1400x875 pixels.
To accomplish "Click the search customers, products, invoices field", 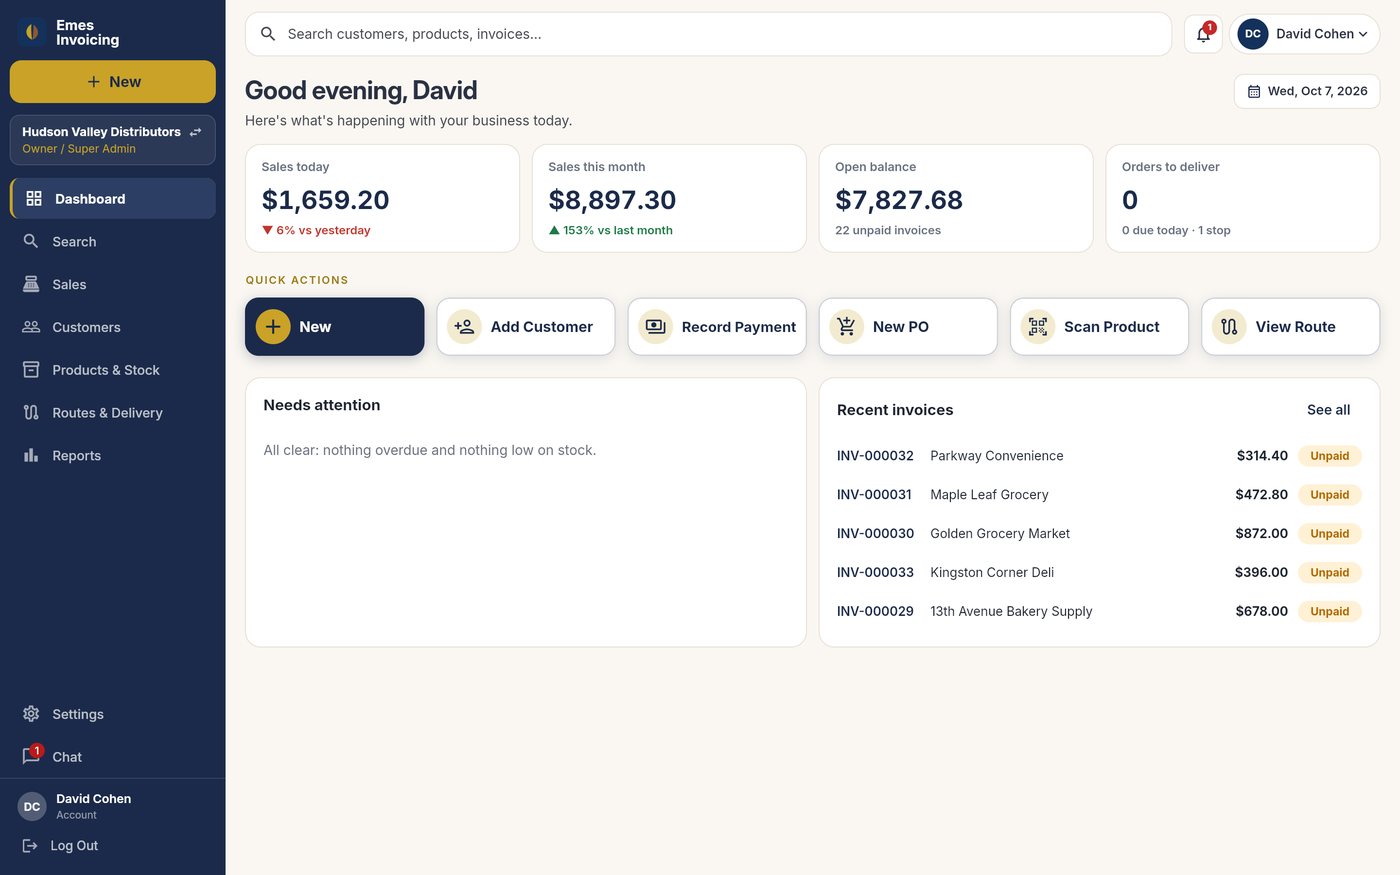I will coord(708,34).
